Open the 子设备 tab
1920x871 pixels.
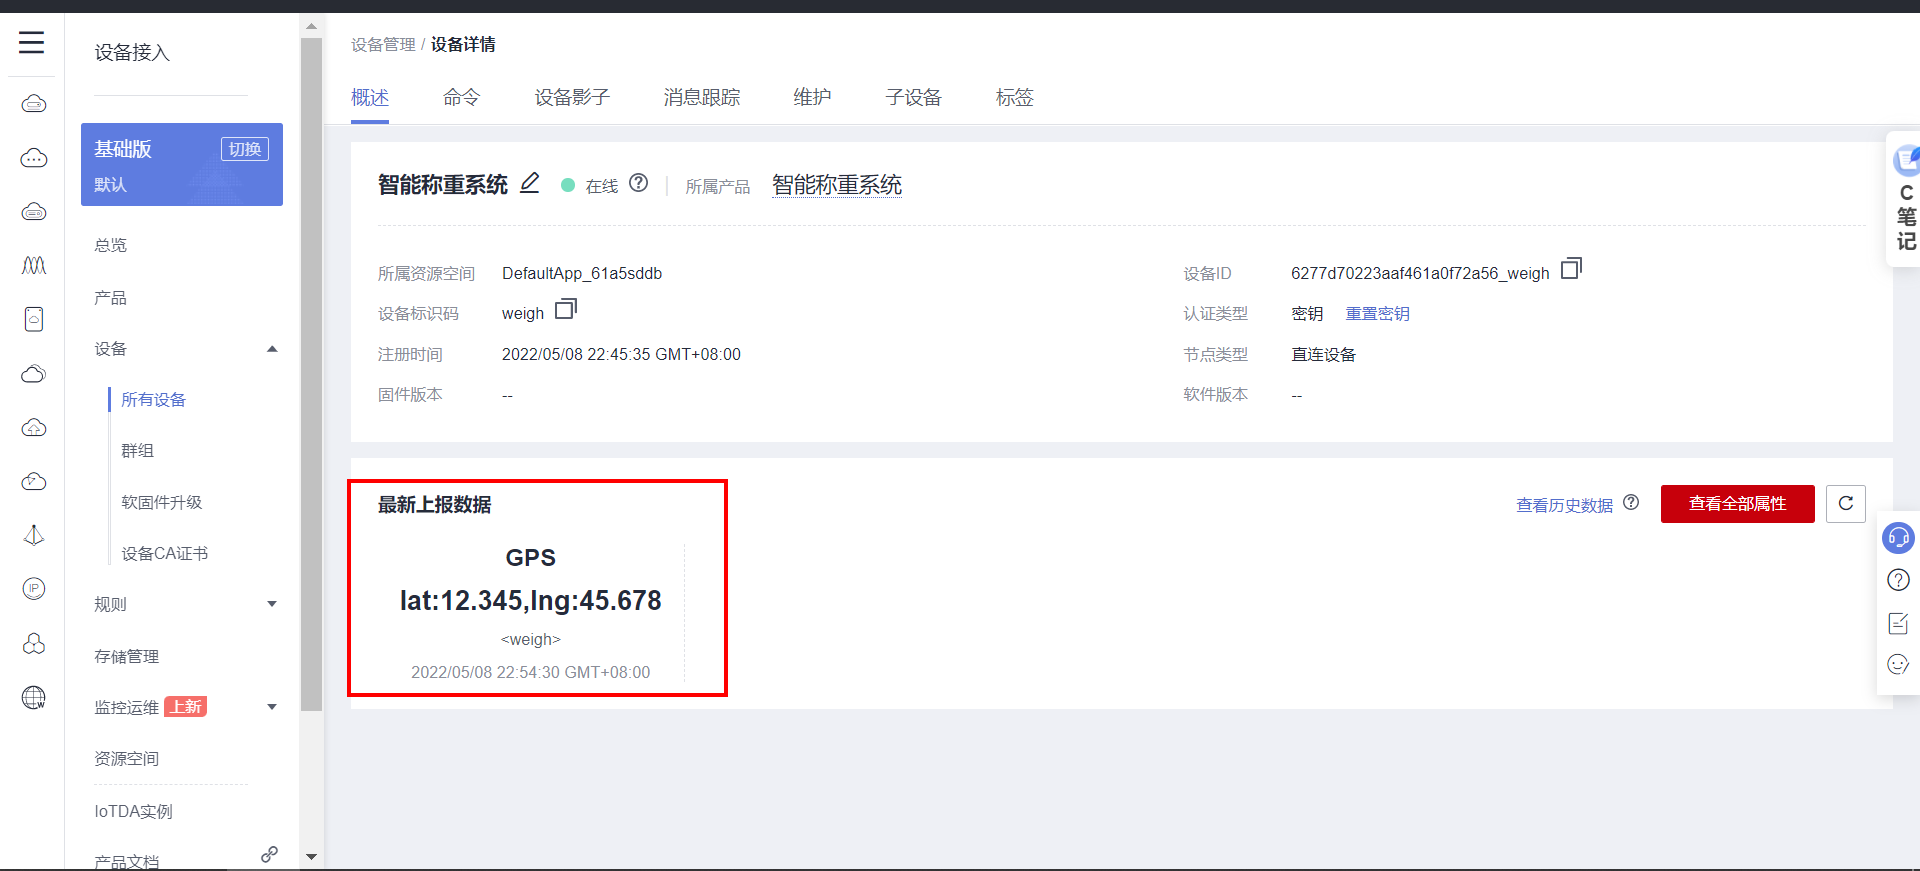coord(914,97)
